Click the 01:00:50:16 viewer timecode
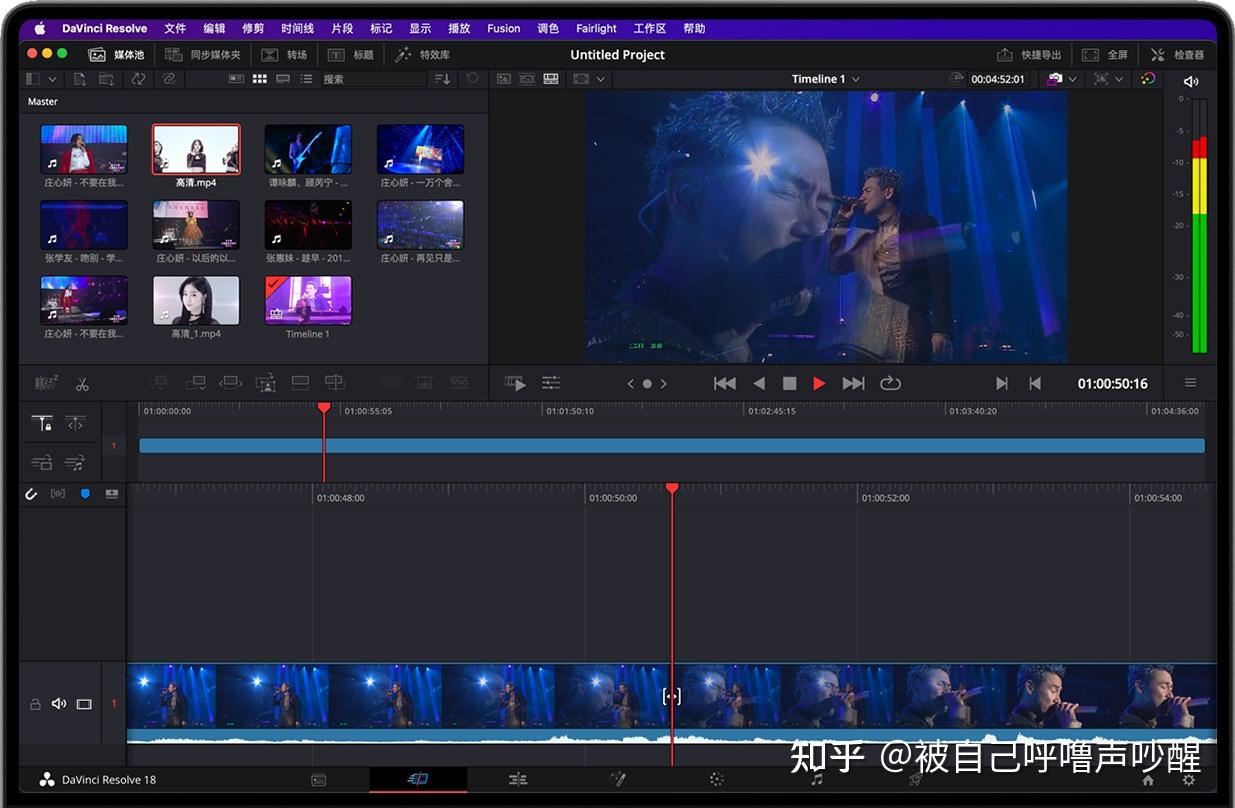This screenshot has height=808, width=1235. click(1112, 383)
